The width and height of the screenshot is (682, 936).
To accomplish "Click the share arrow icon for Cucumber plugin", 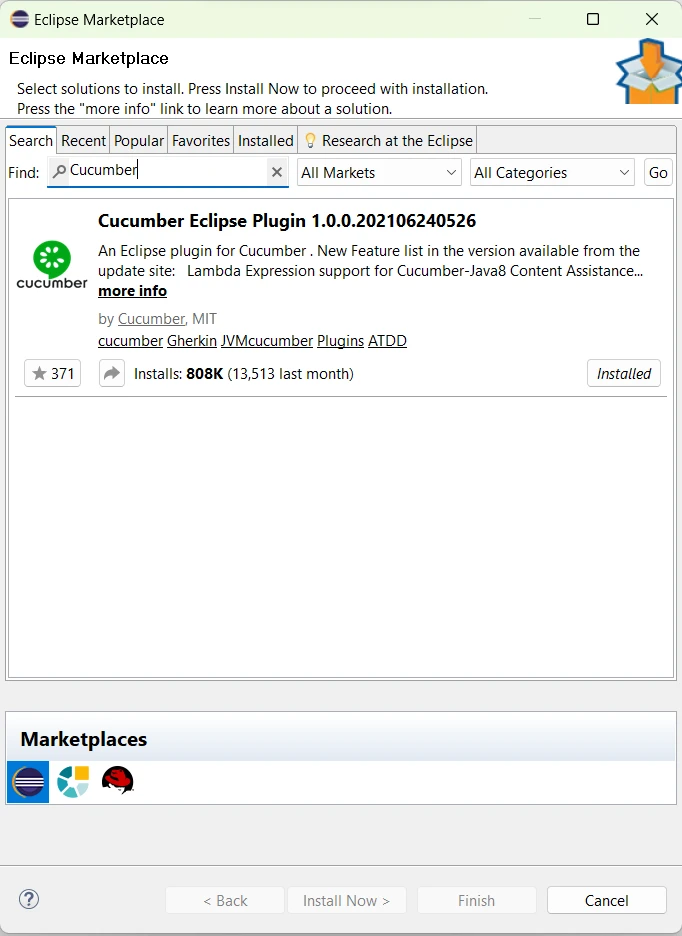I will coord(112,374).
